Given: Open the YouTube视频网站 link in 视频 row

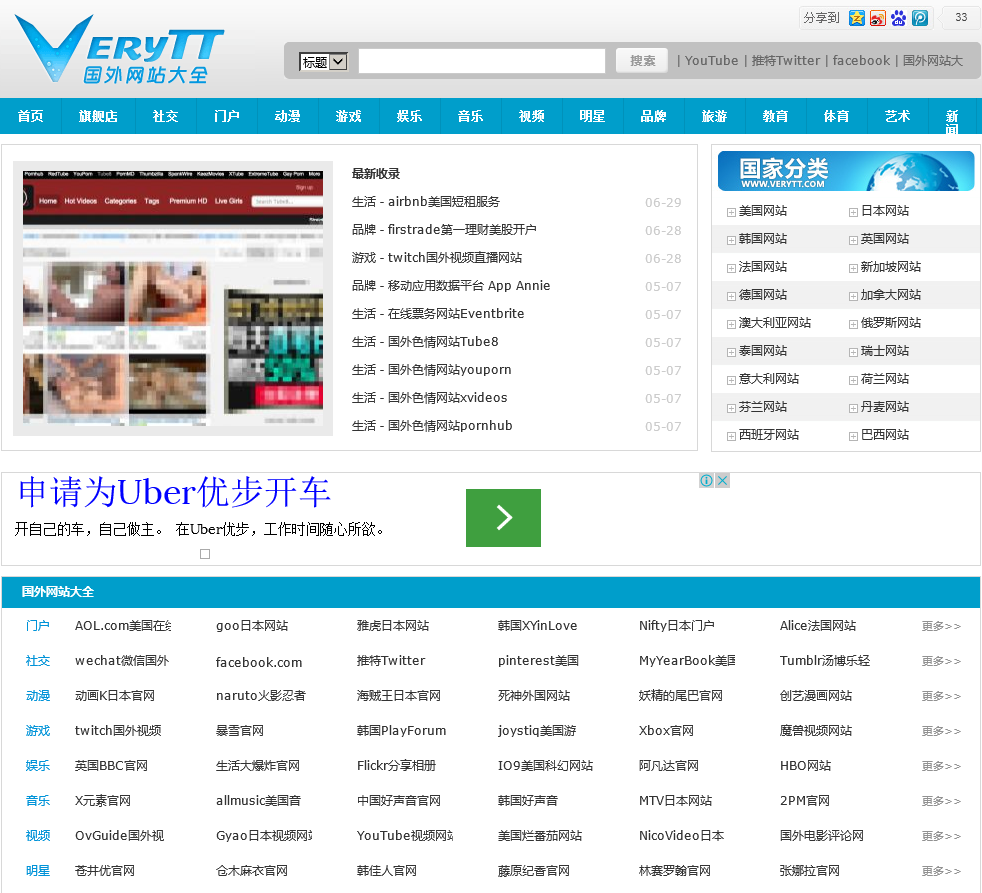Looking at the screenshot, I should [x=405, y=836].
